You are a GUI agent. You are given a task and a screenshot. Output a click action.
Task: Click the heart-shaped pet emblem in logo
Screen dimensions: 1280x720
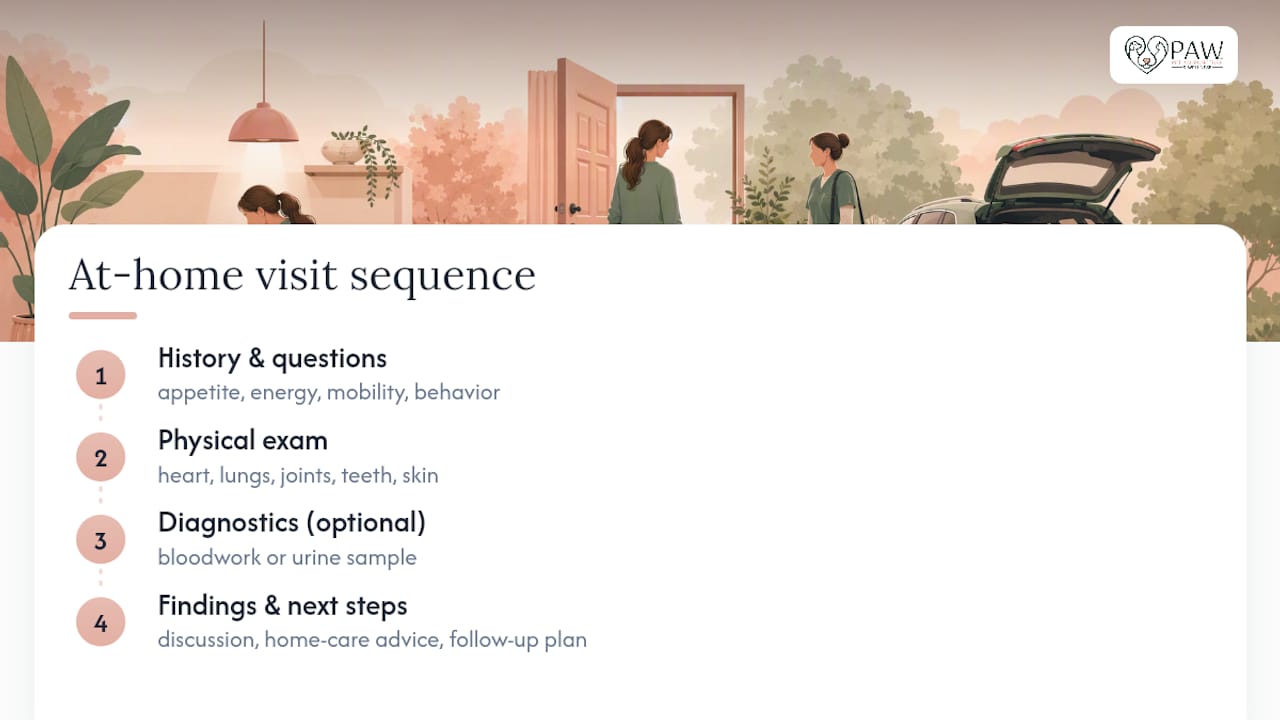pos(1146,55)
